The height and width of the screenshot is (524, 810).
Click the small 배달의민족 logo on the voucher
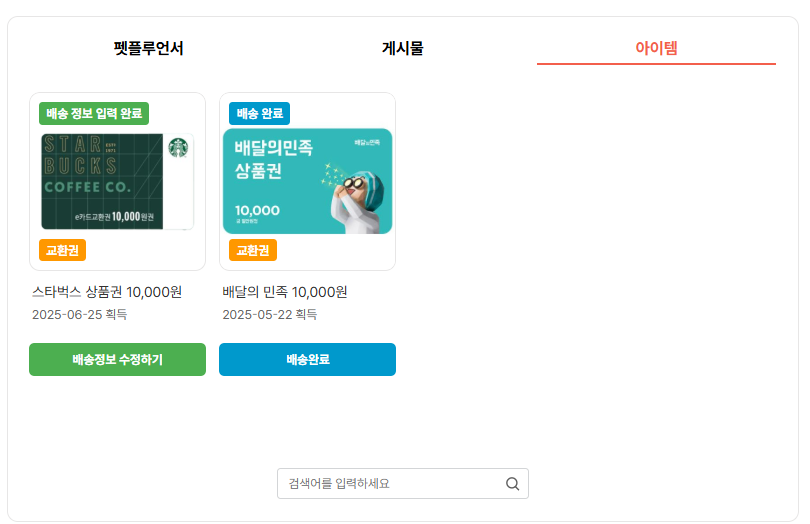click(x=367, y=142)
